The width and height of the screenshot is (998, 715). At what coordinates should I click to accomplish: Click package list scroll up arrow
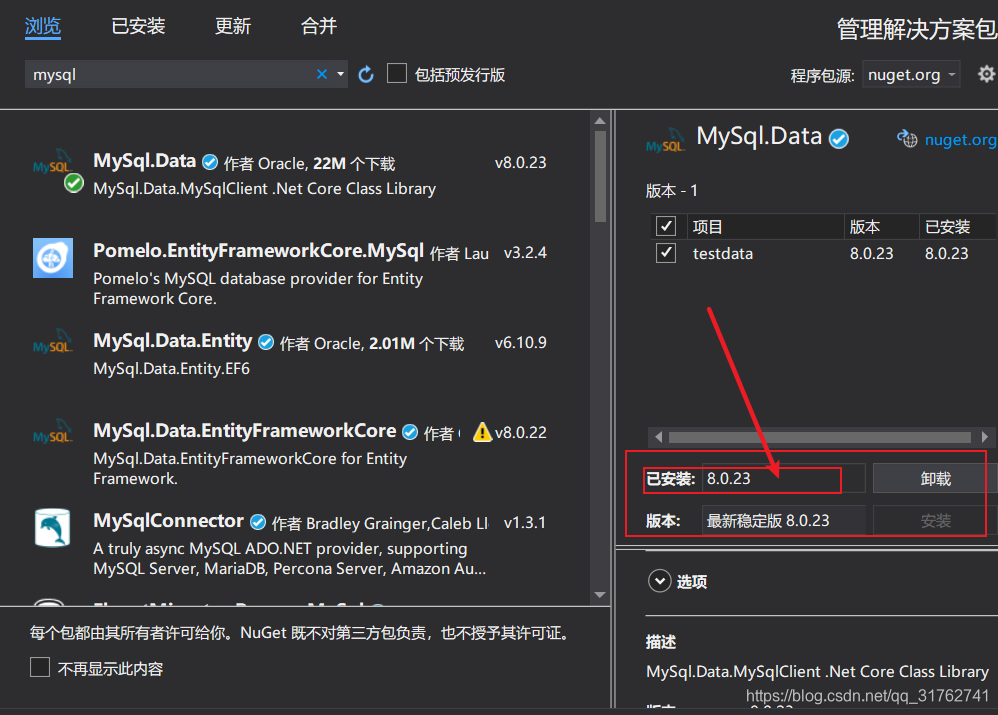[600, 121]
